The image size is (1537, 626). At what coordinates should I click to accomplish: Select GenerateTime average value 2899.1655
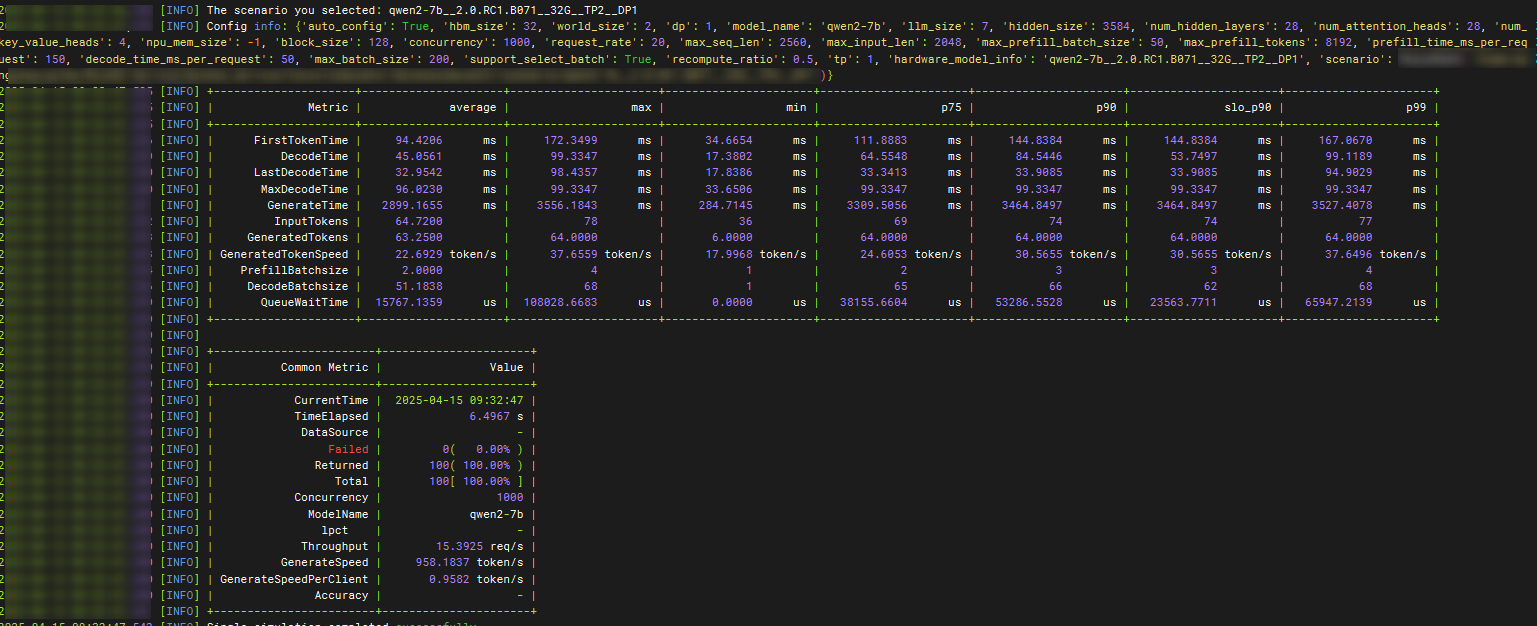point(412,205)
